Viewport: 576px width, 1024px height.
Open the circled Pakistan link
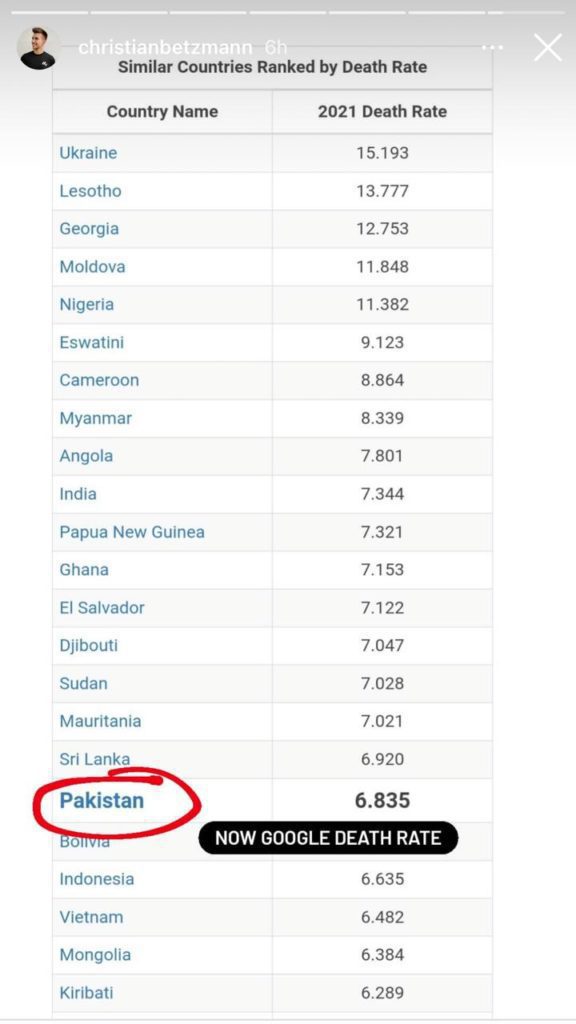point(101,801)
